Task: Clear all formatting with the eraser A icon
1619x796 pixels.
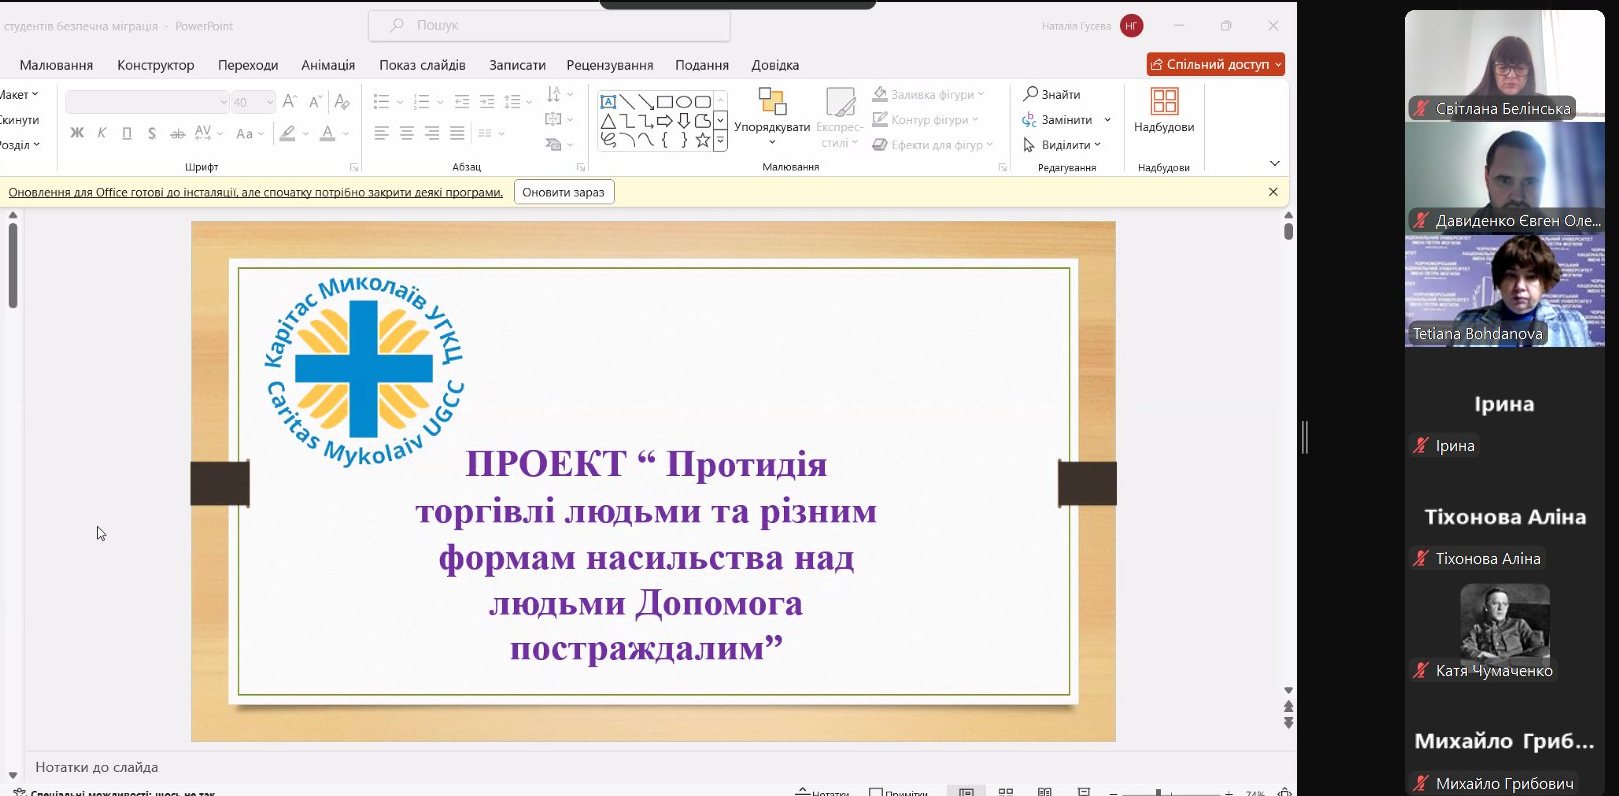Action: tap(342, 101)
